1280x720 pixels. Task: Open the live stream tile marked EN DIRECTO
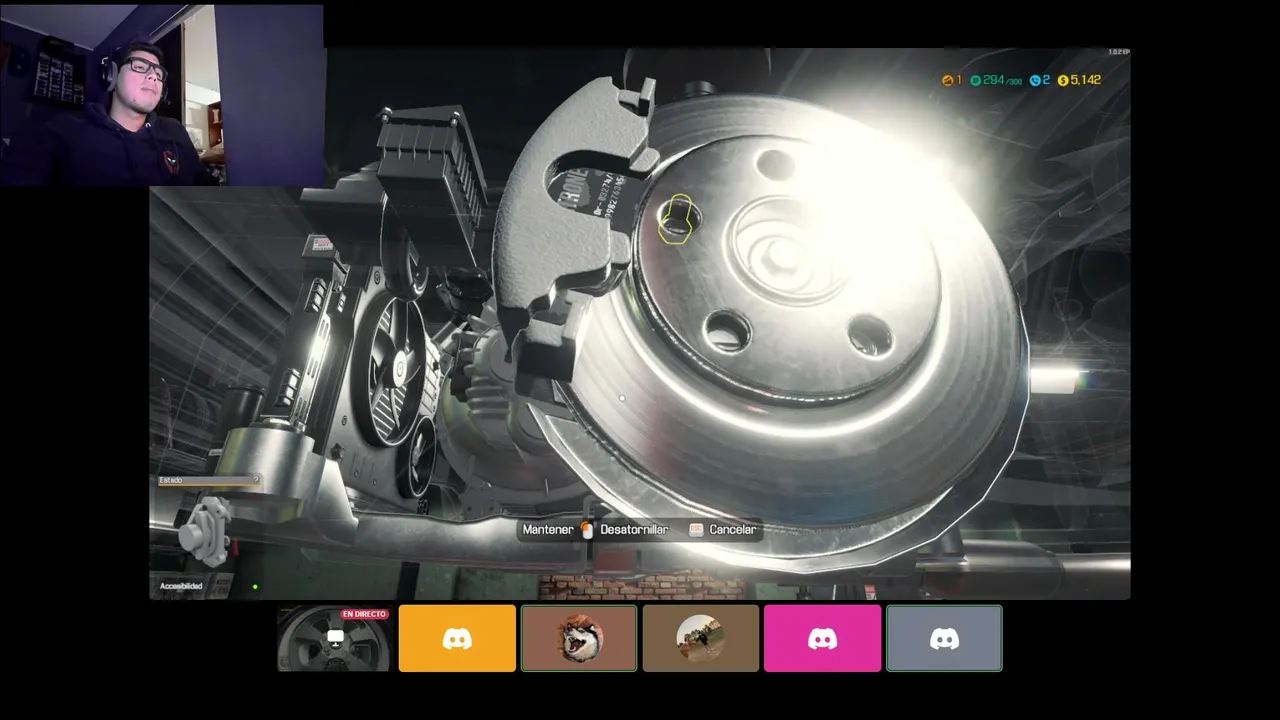tap(335, 638)
